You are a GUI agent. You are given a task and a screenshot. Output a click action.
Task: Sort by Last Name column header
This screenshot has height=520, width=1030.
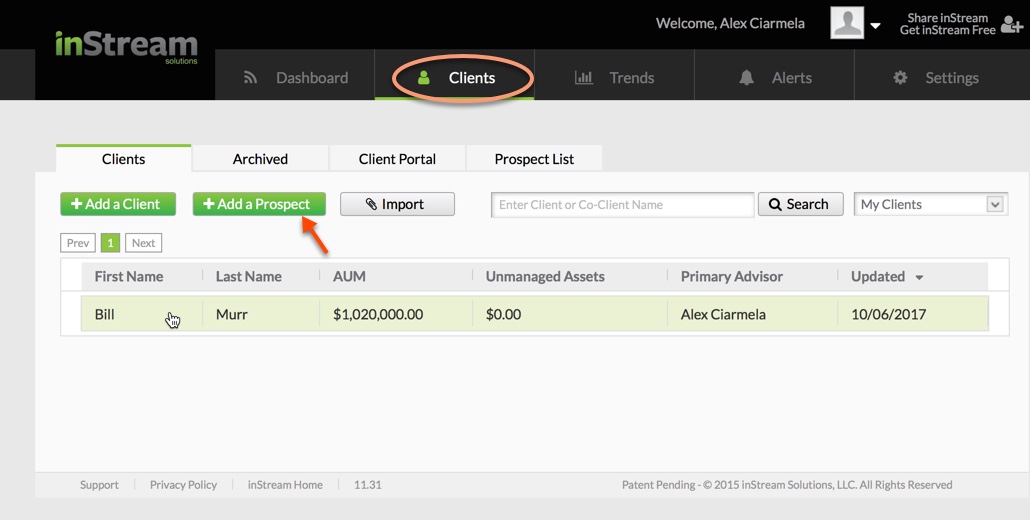tap(249, 276)
